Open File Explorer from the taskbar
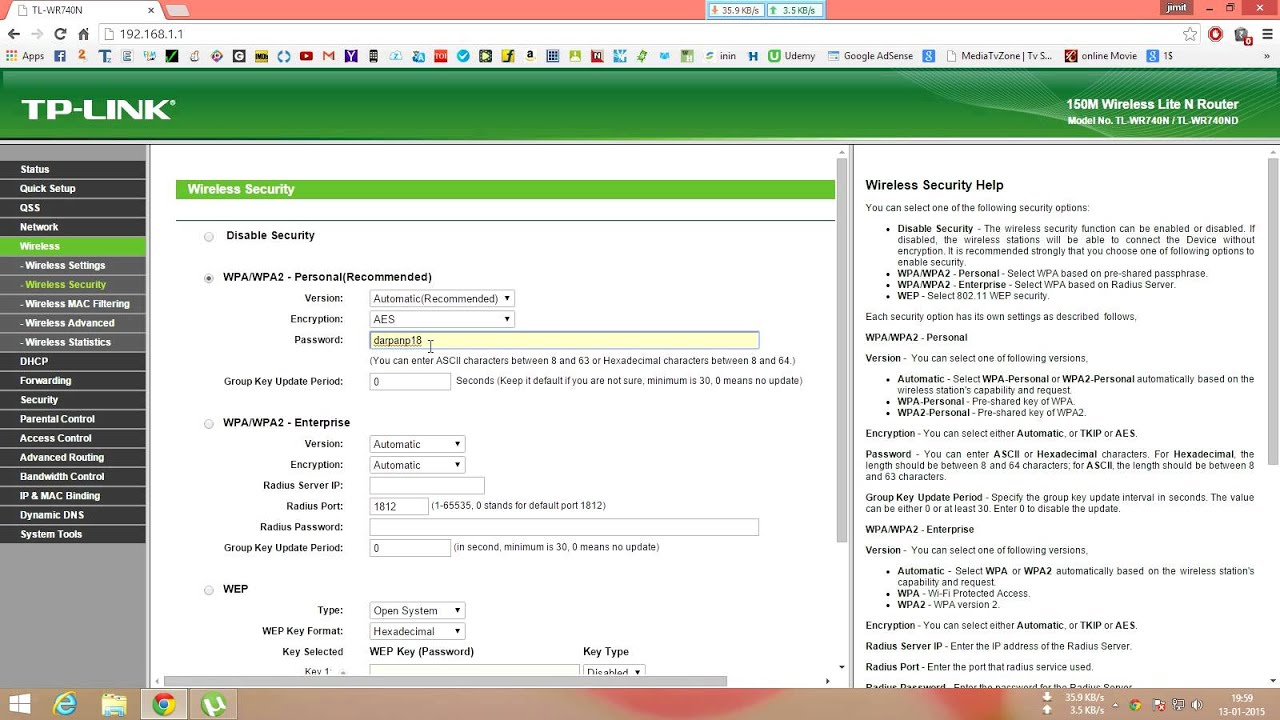This screenshot has width=1280, height=720. [114, 704]
